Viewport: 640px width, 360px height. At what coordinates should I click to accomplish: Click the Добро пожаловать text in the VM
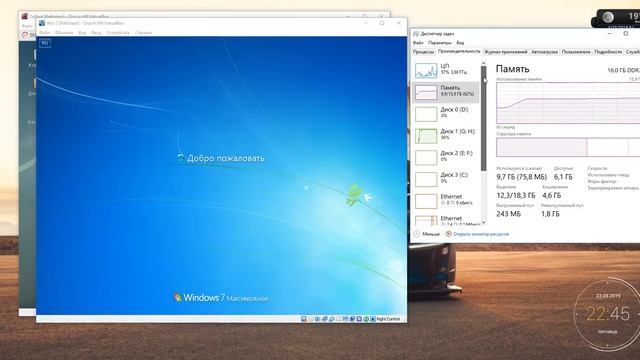226,158
